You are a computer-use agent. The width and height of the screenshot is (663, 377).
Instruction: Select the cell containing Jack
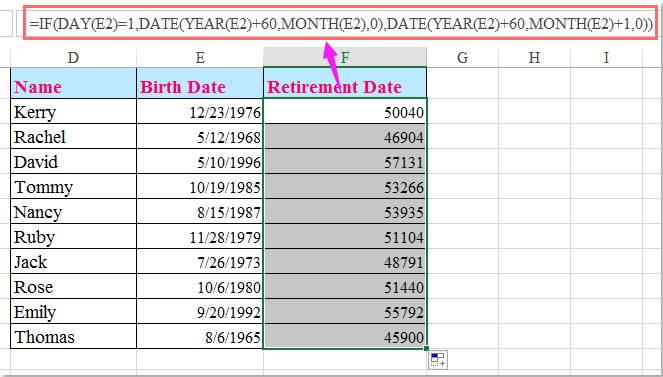tap(73, 261)
